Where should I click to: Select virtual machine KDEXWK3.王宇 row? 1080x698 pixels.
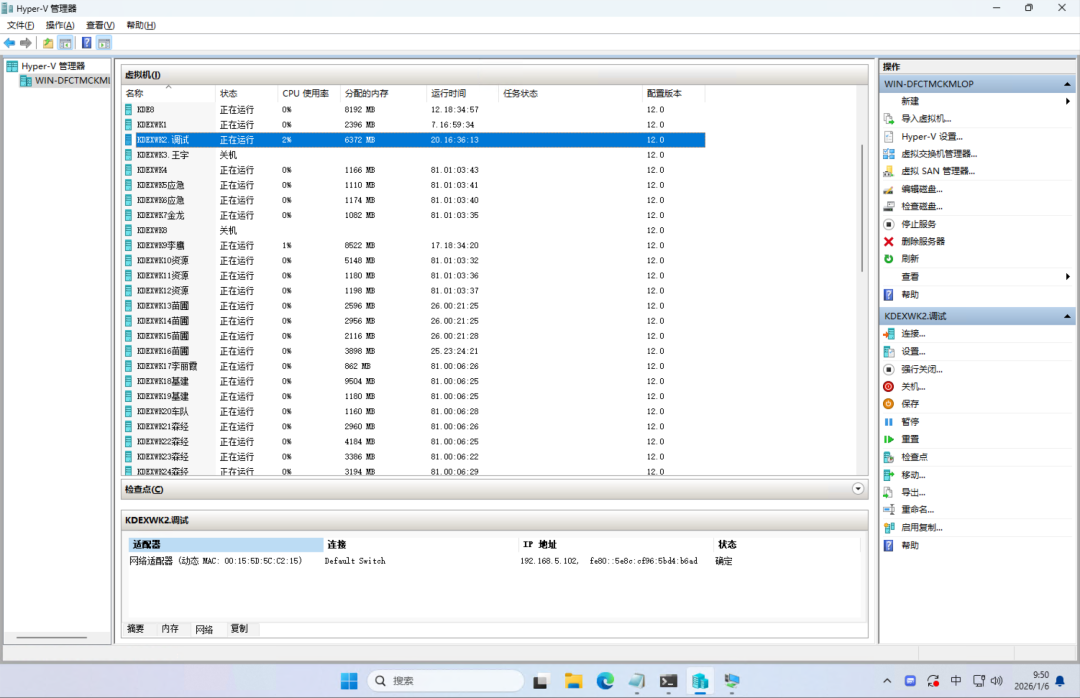click(x=414, y=155)
